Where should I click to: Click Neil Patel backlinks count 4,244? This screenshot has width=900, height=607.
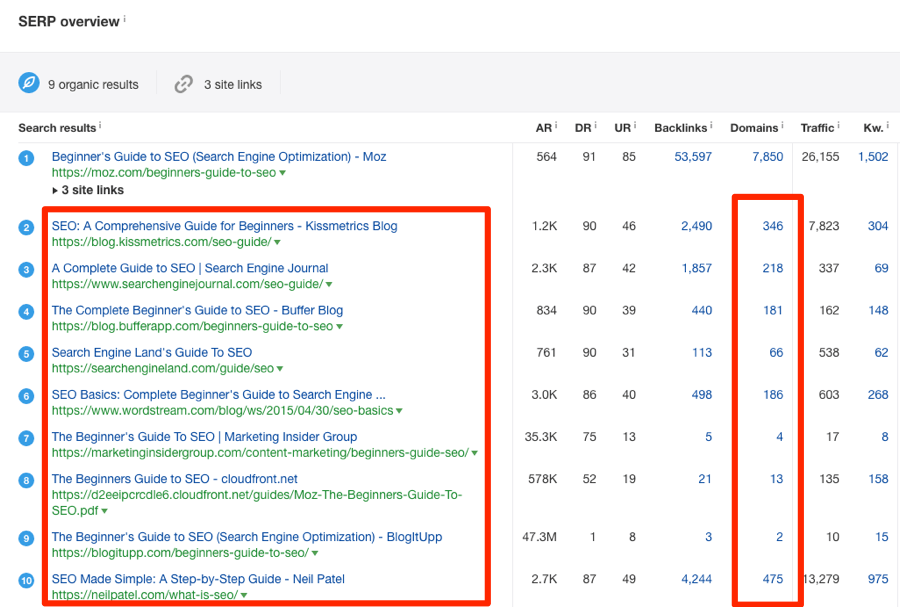(x=696, y=579)
